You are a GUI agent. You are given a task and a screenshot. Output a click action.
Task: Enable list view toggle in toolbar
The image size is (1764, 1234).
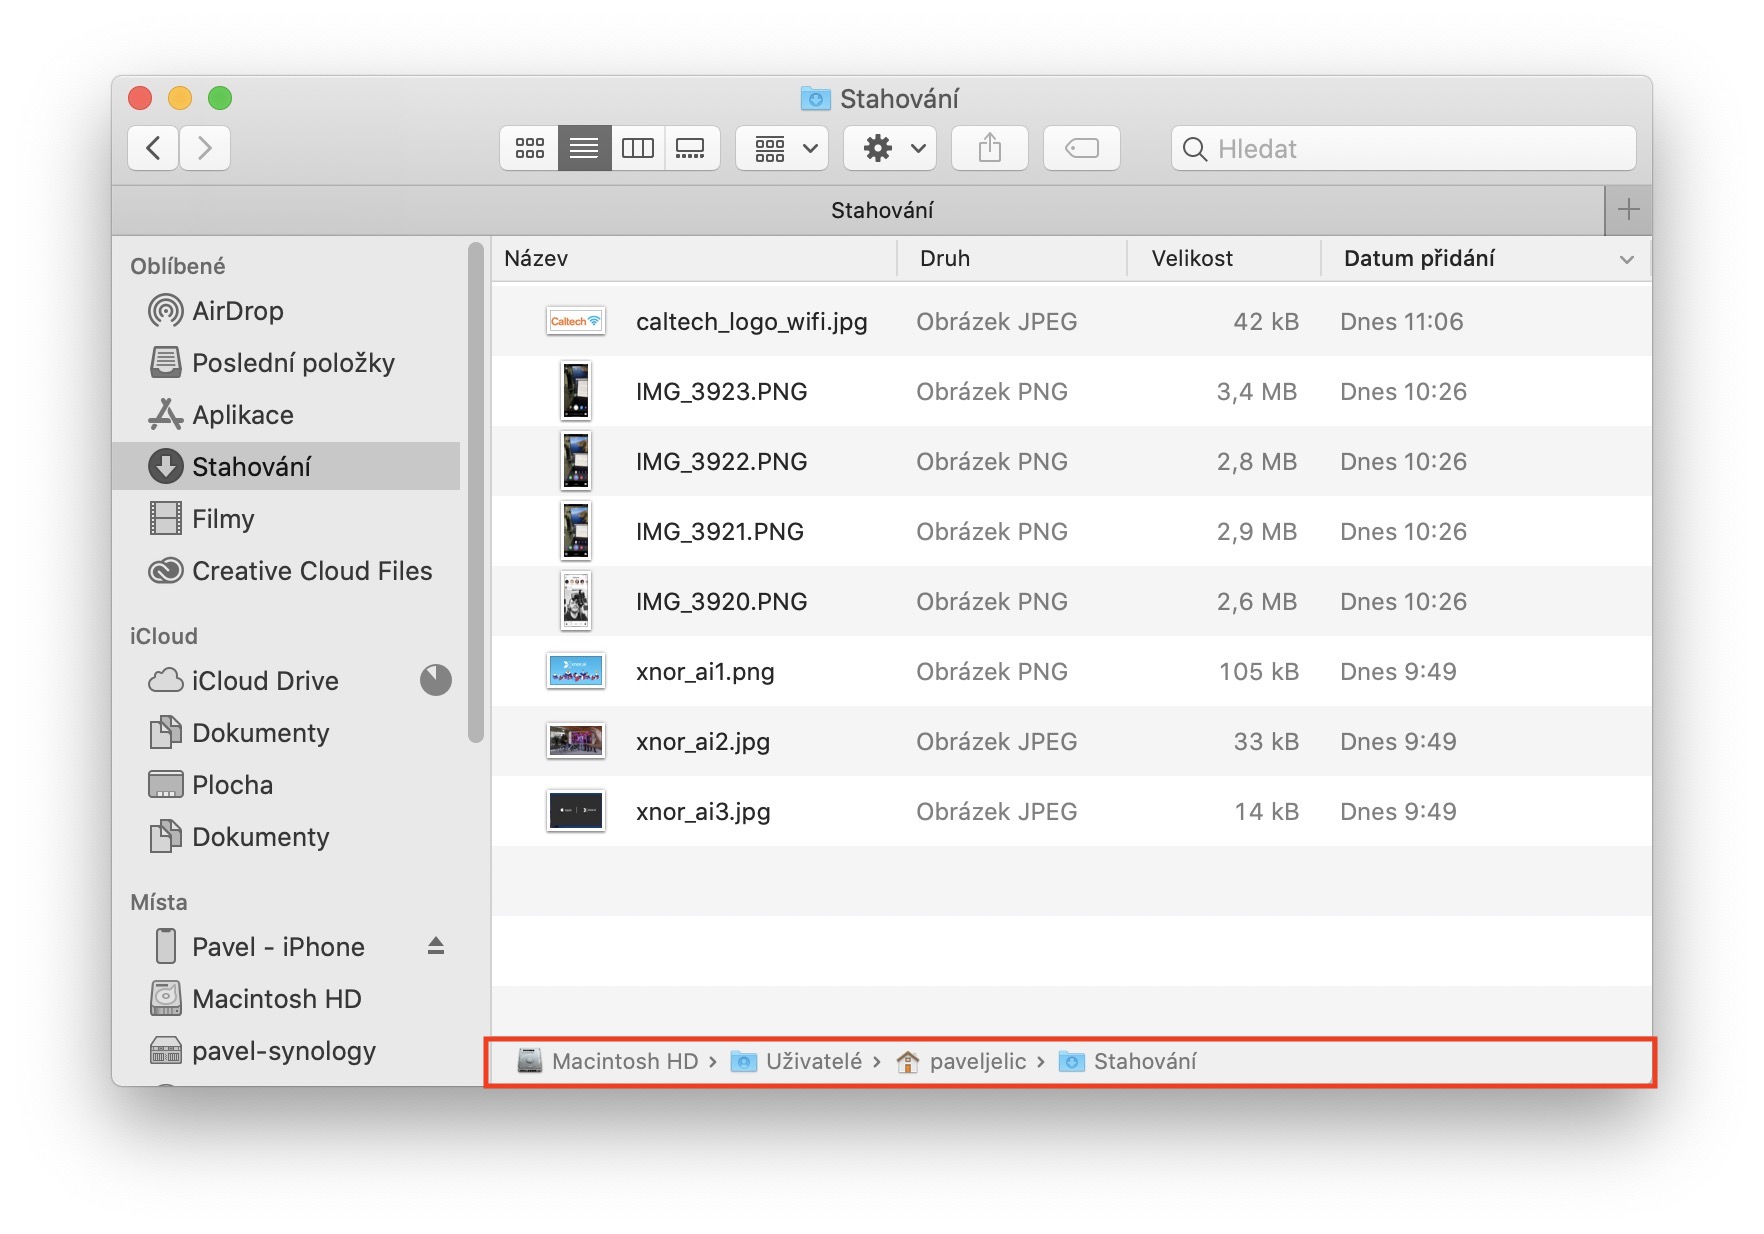coord(584,149)
